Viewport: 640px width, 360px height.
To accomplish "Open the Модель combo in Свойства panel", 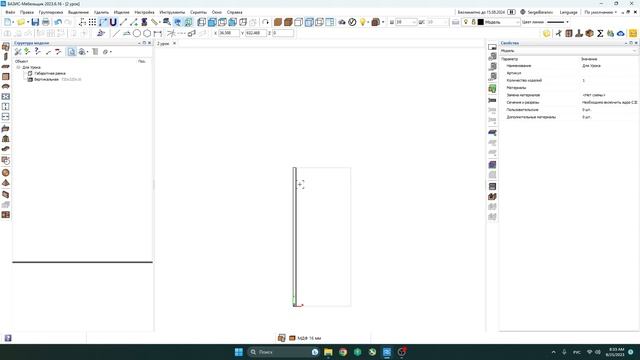I will coord(568,51).
